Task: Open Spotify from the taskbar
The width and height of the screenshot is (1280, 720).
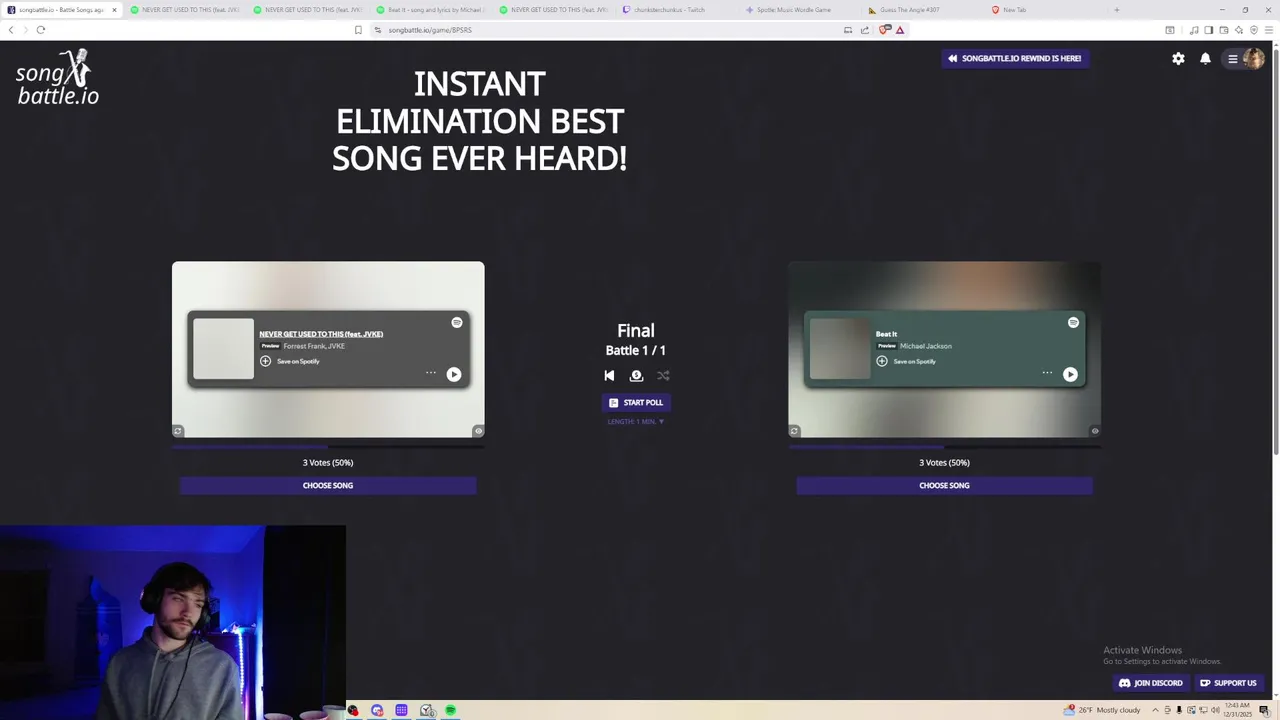Action: coord(451,710)
